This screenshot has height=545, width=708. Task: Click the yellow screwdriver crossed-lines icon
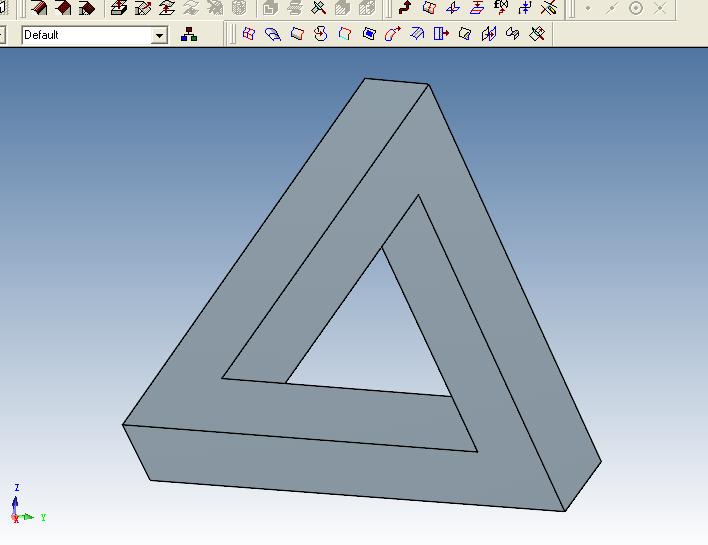coord(549,8)
